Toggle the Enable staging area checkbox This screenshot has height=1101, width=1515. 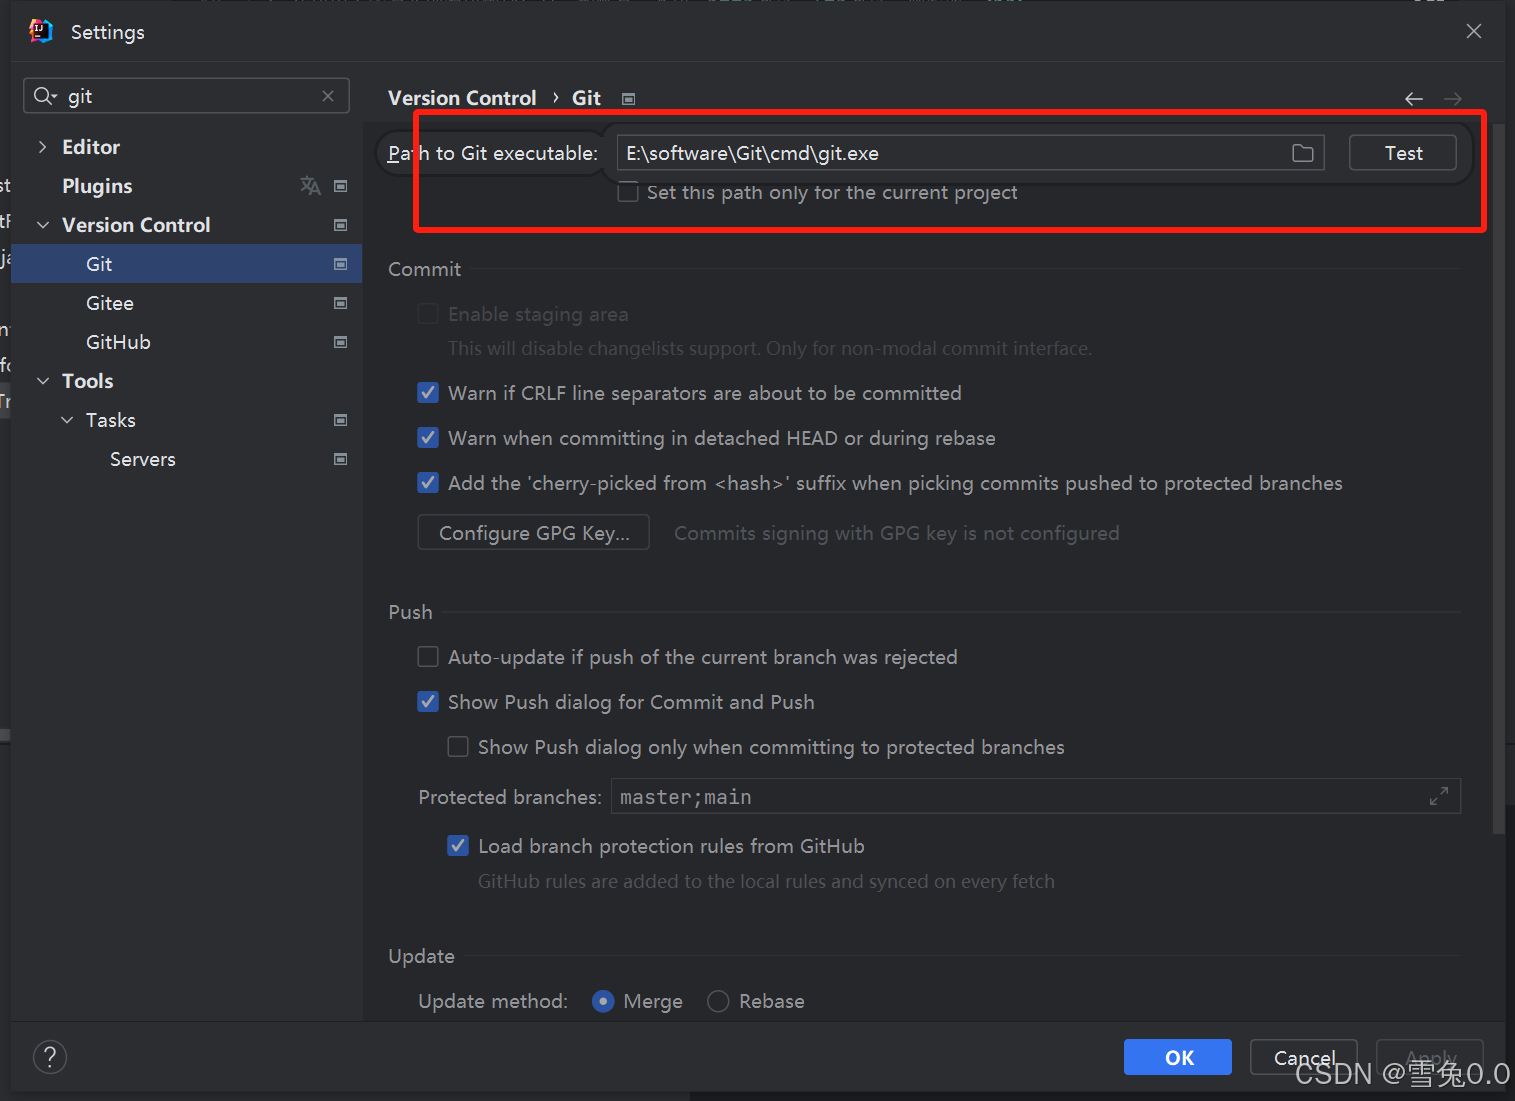(x=428, y=314)
